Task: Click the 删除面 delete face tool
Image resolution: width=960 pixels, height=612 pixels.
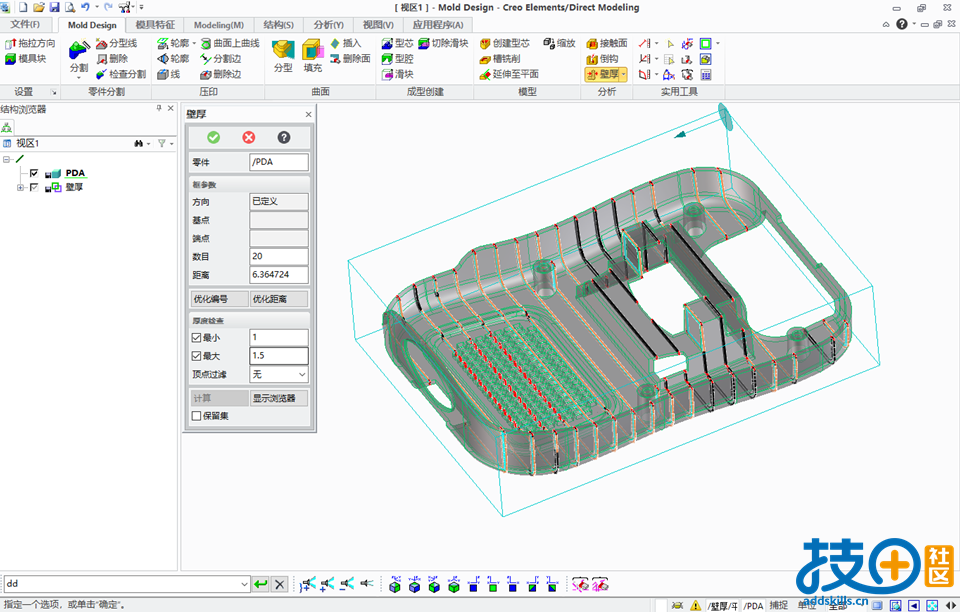Action: 351,59
